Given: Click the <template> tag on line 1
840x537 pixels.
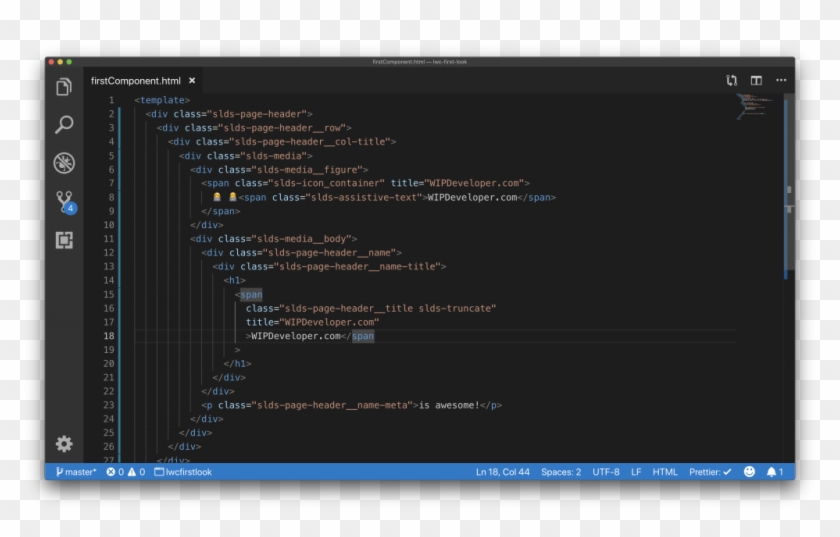Looking at the screenshot, I should pos(162,100).
